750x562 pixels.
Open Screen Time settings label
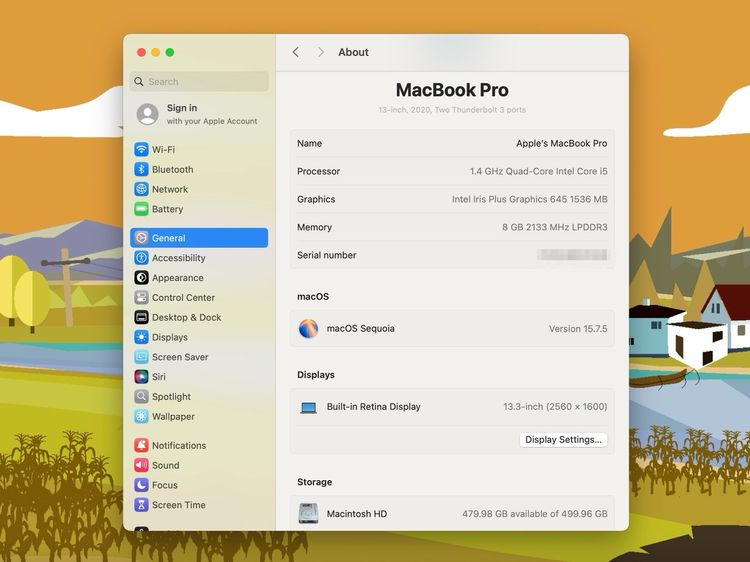(178, 505)
